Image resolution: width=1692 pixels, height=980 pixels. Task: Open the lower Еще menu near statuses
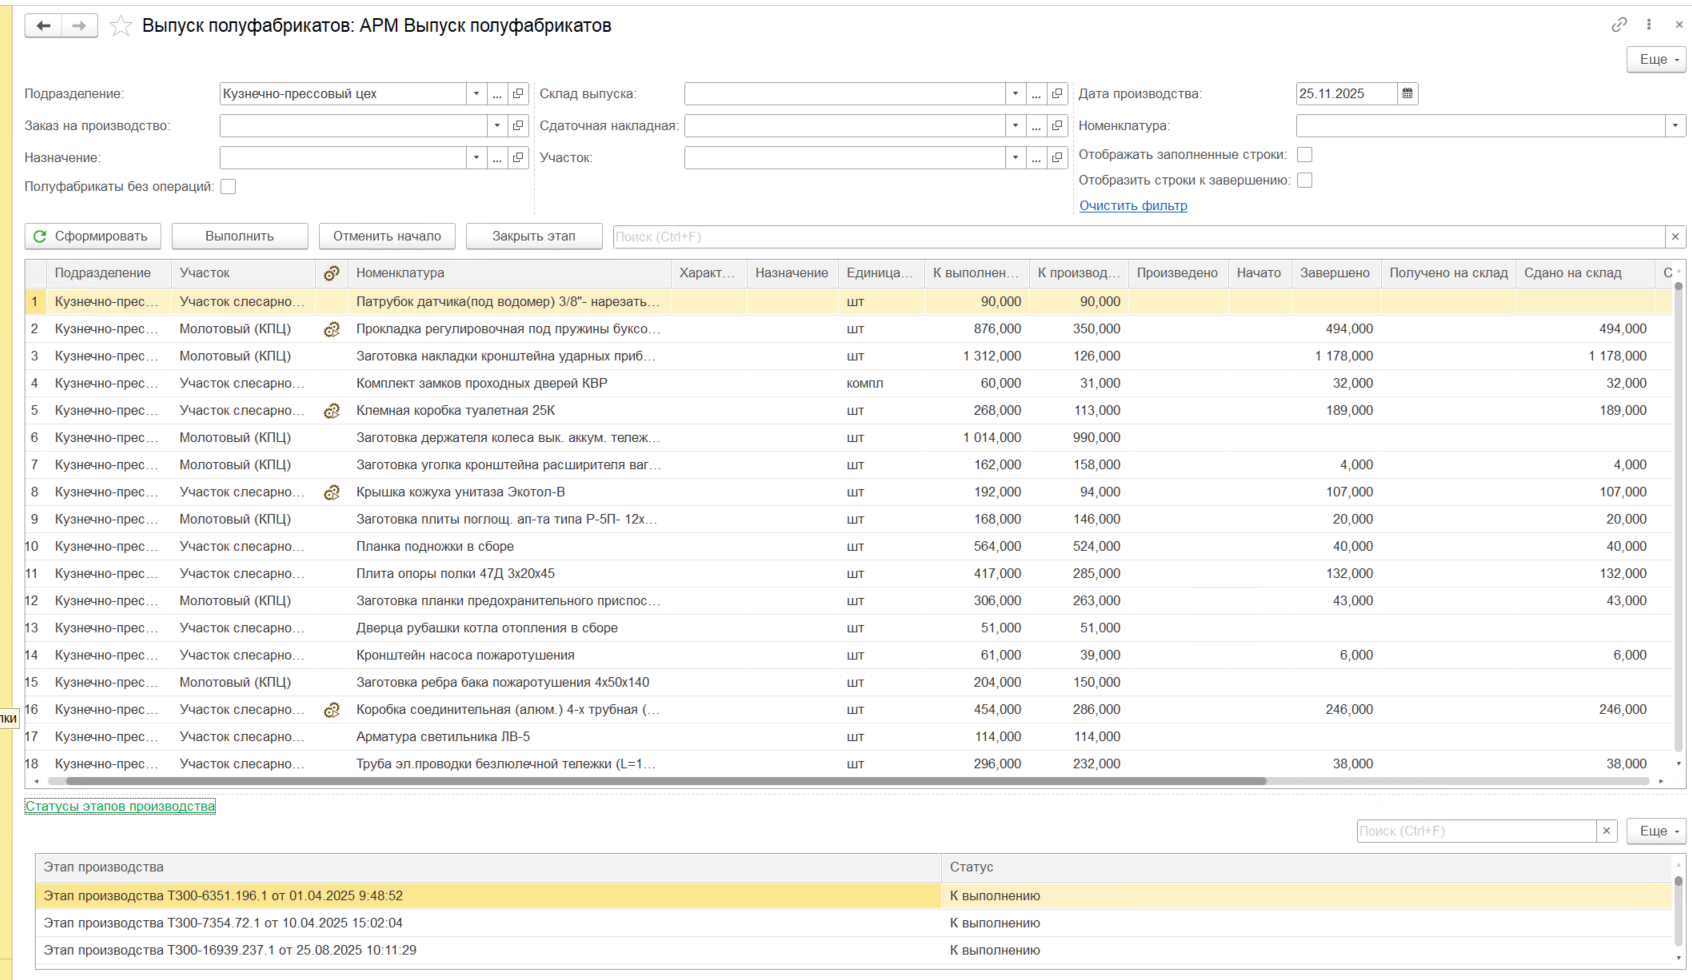(x=1657, y=831)
